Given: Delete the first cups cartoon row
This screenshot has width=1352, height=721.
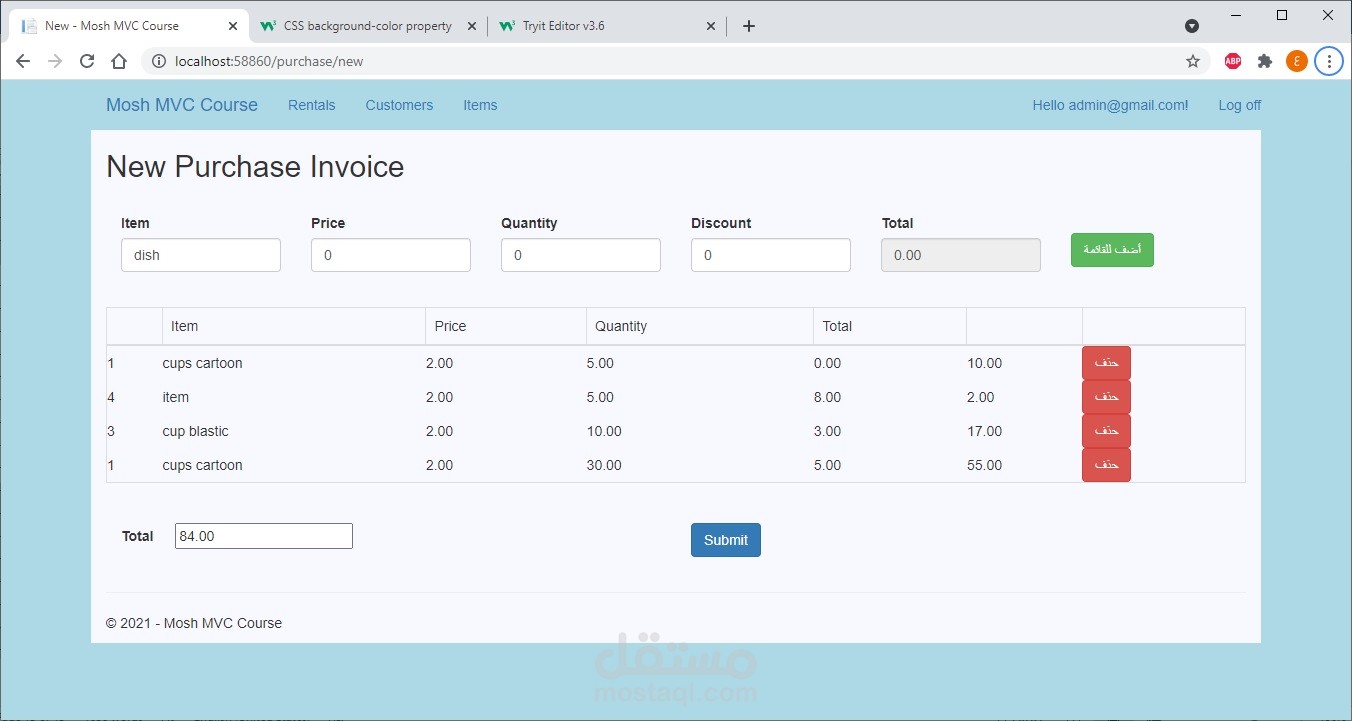Looking at the screenshot, I should (1106, 363).
